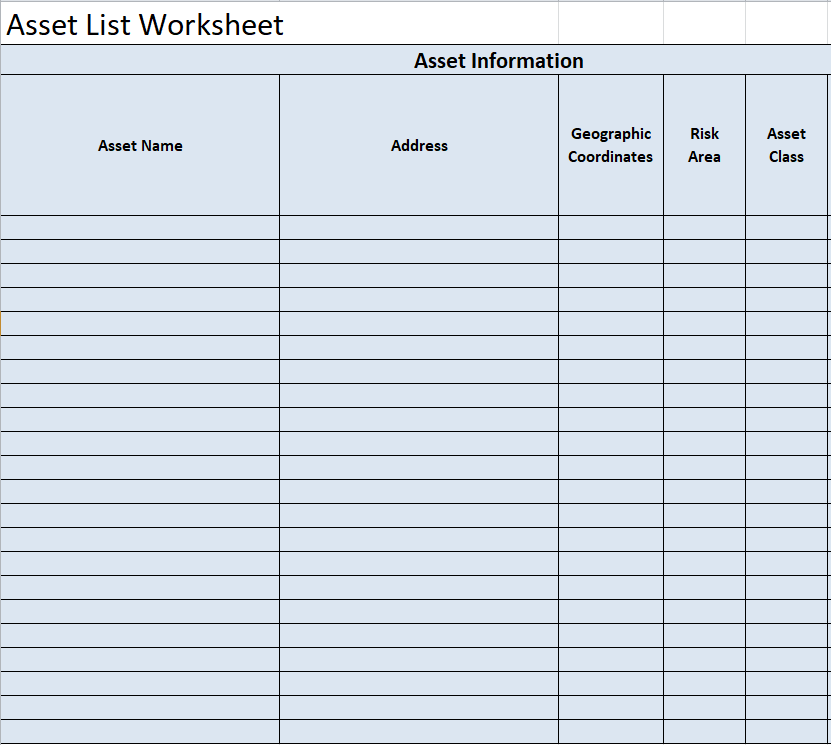Click first empty cell under Asset Class

point(786,228)
